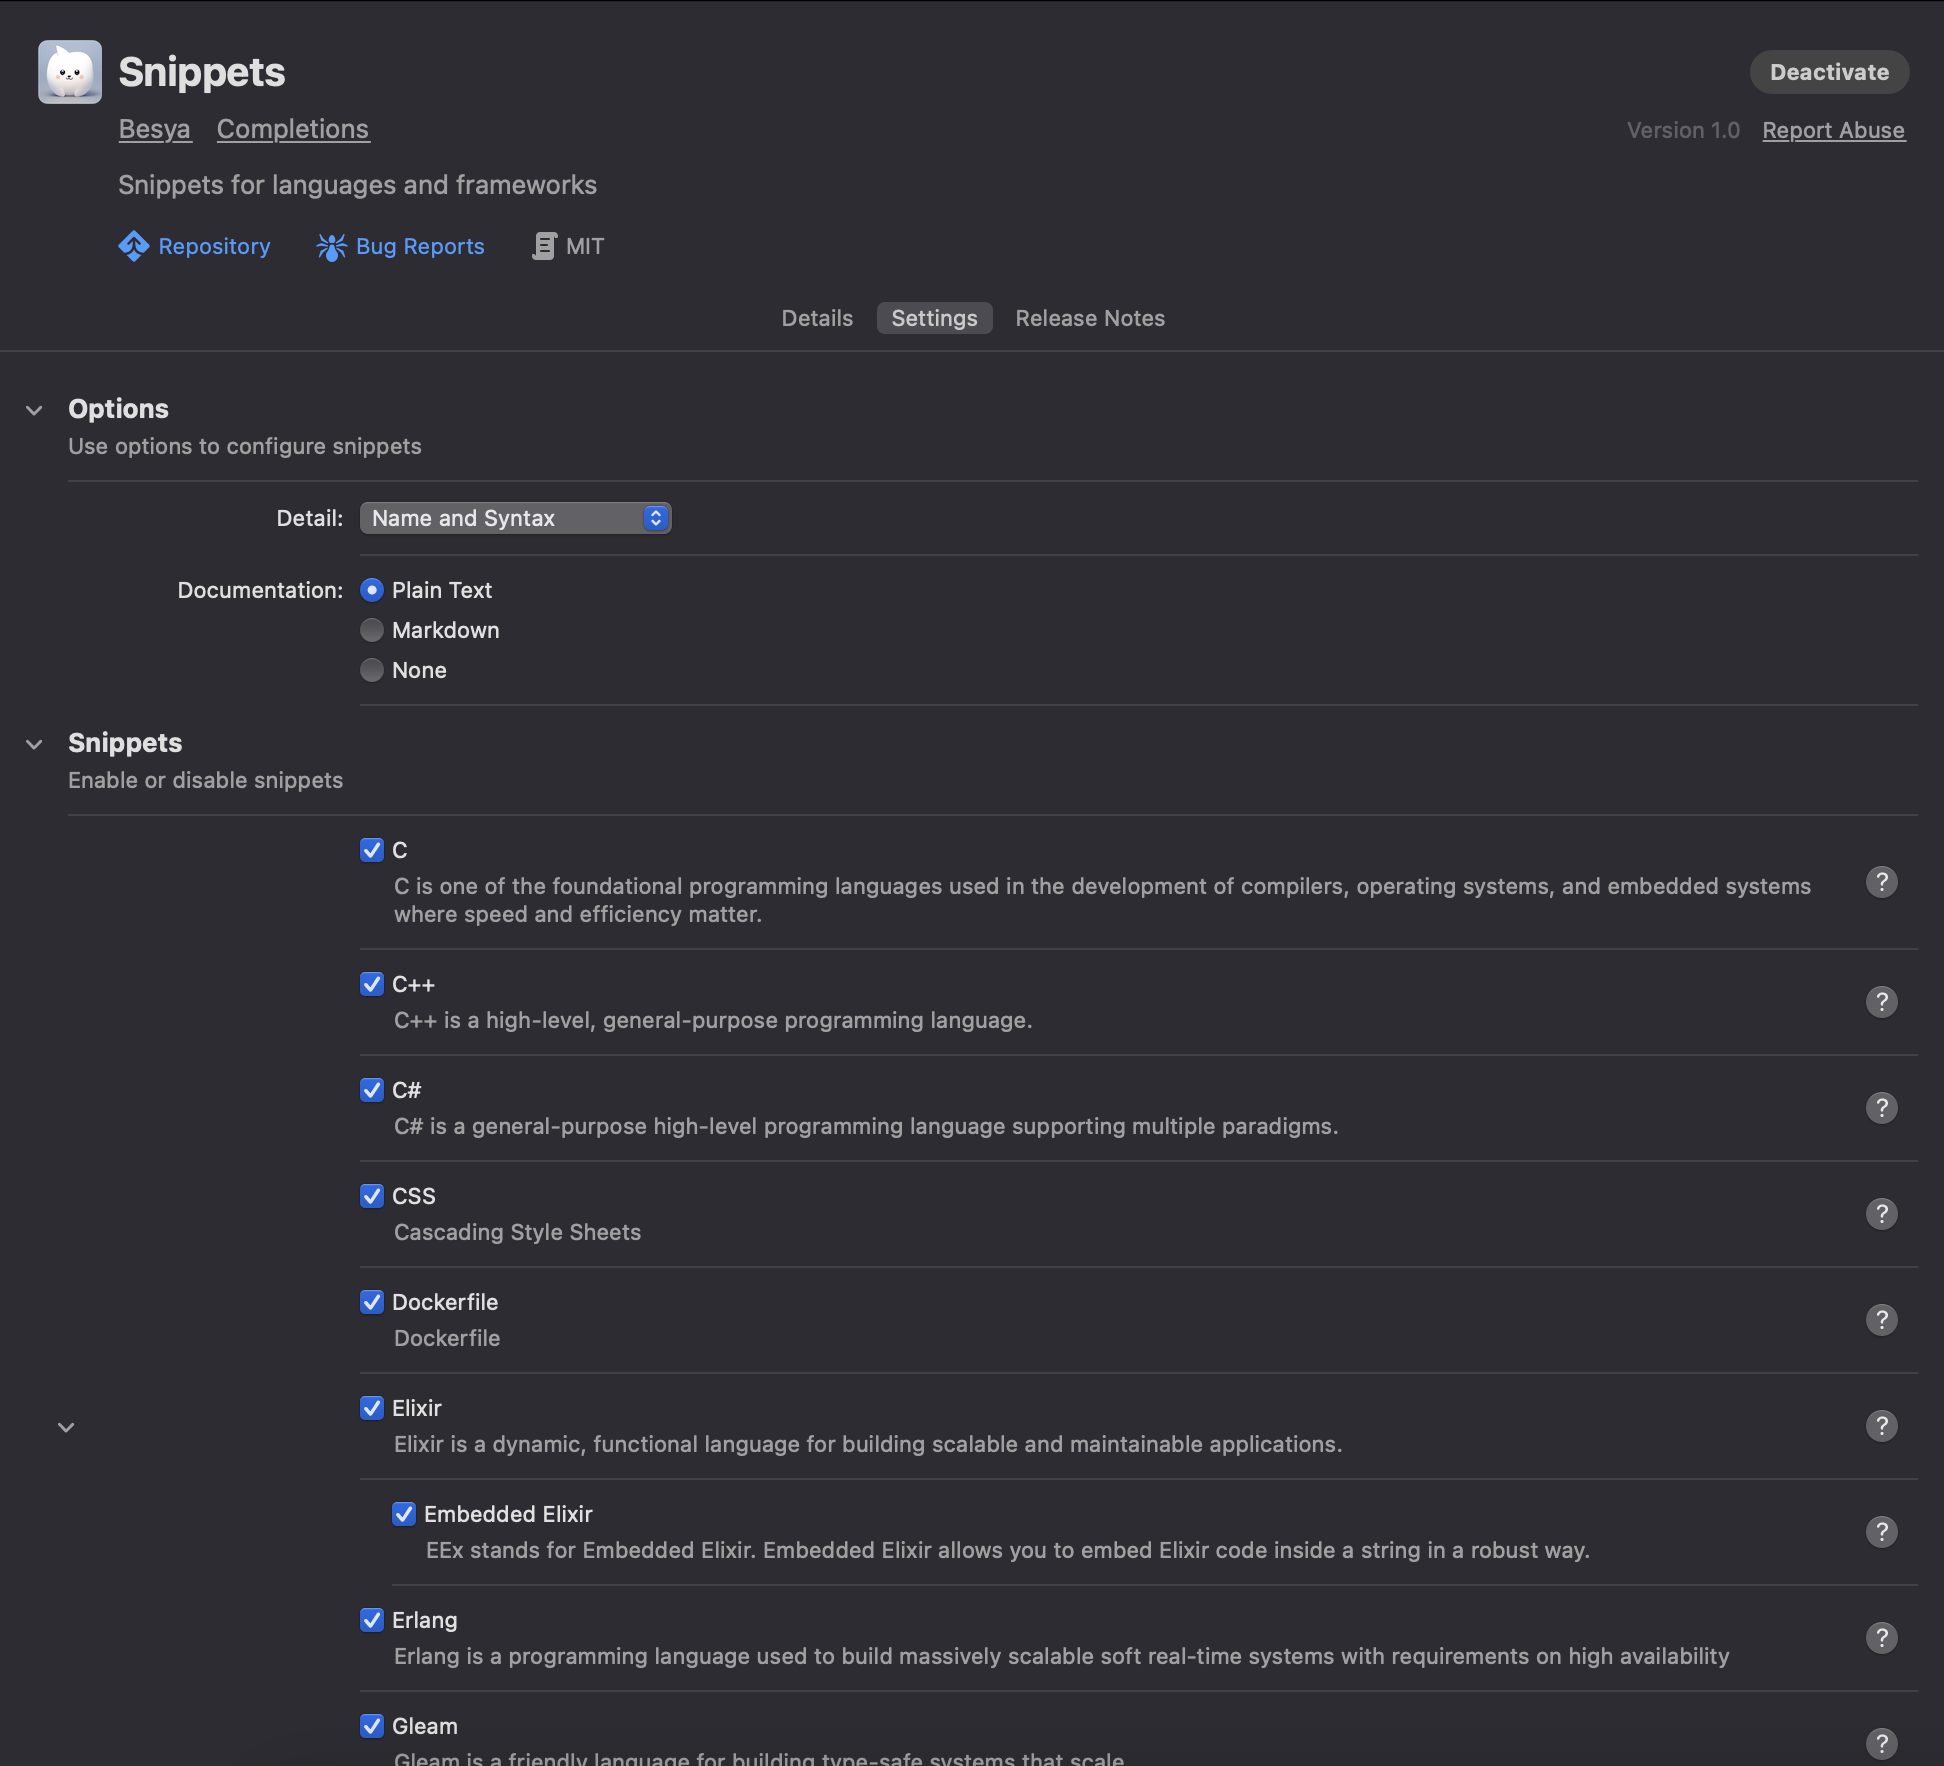Screen dimensions: 1944x1766
Task: Open the Release Notes tab
Action: [1090, 318]
